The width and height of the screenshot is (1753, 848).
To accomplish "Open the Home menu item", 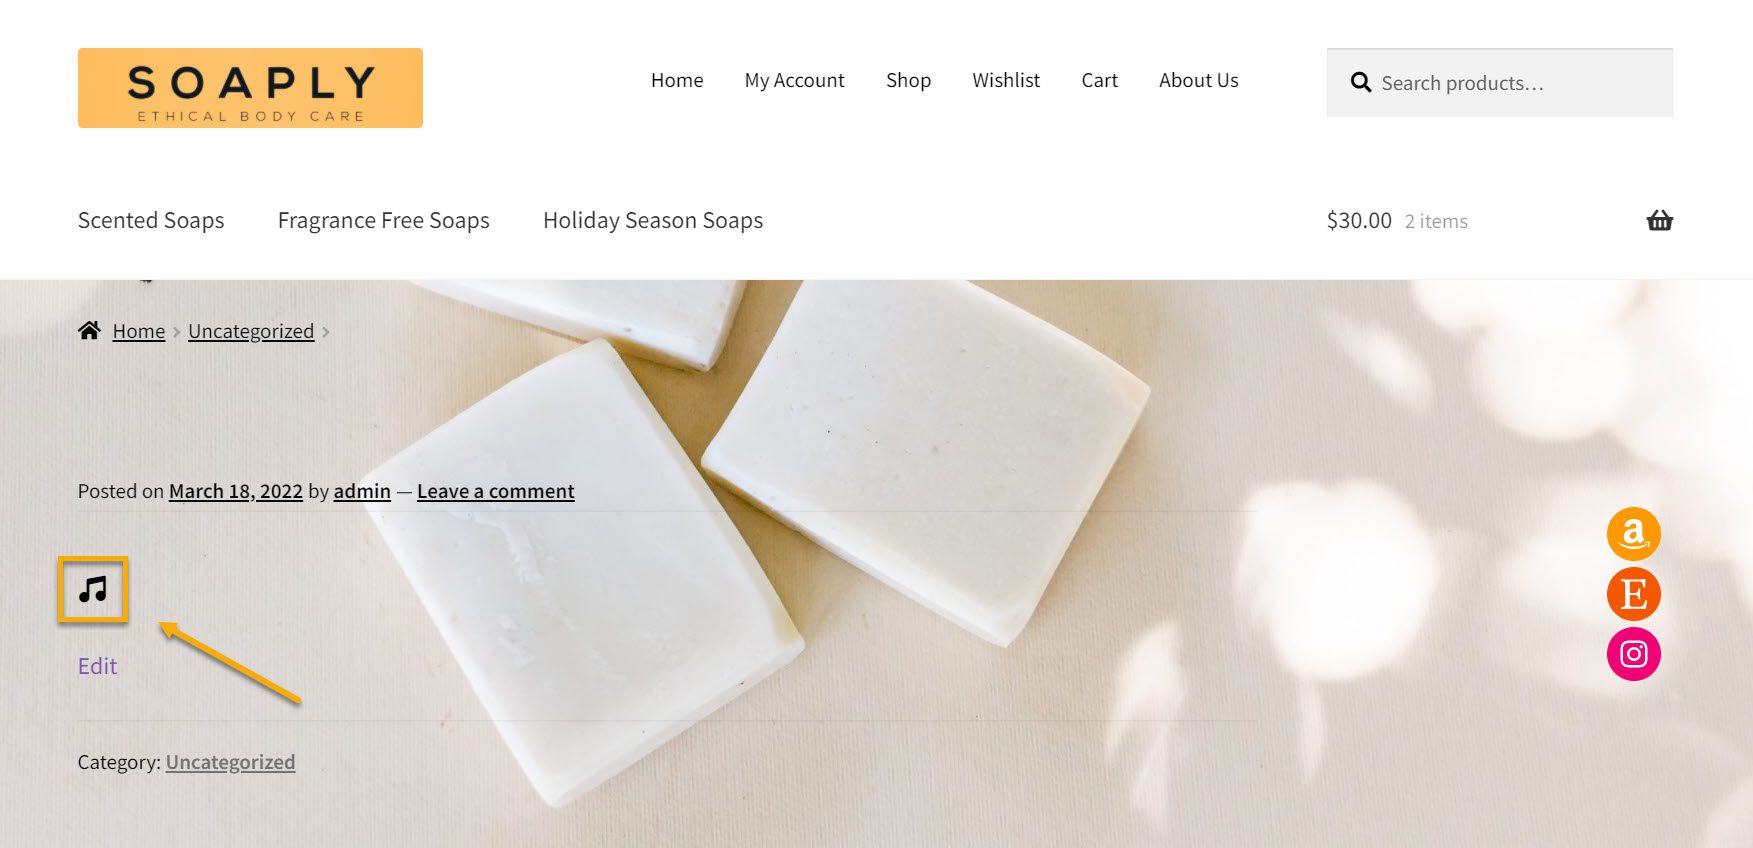I will coord(677,80).
